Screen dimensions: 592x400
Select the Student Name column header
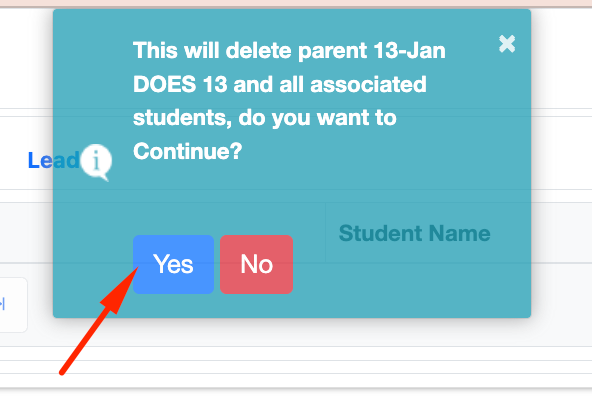tap(415, 233)
